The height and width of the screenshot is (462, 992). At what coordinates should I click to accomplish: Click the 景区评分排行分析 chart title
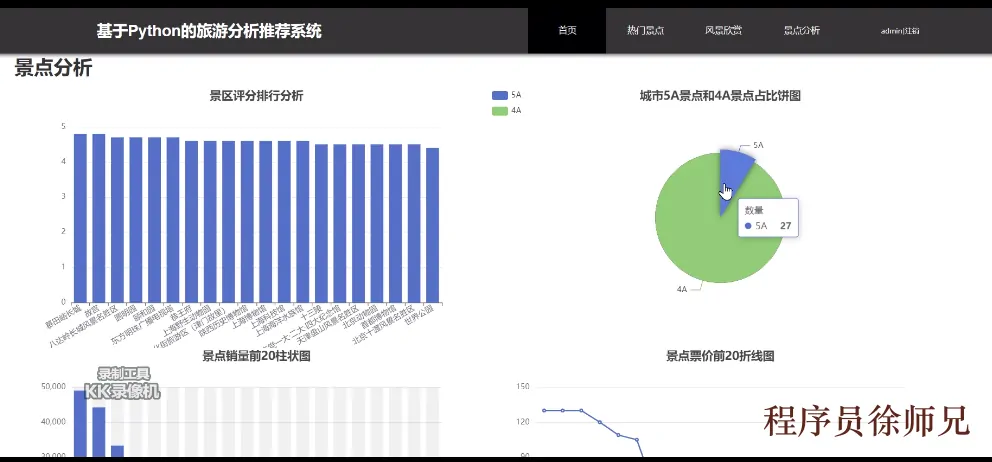coord(256,96)
